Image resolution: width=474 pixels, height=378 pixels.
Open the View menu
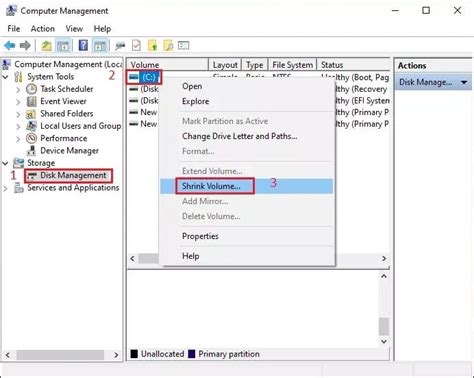74,29
